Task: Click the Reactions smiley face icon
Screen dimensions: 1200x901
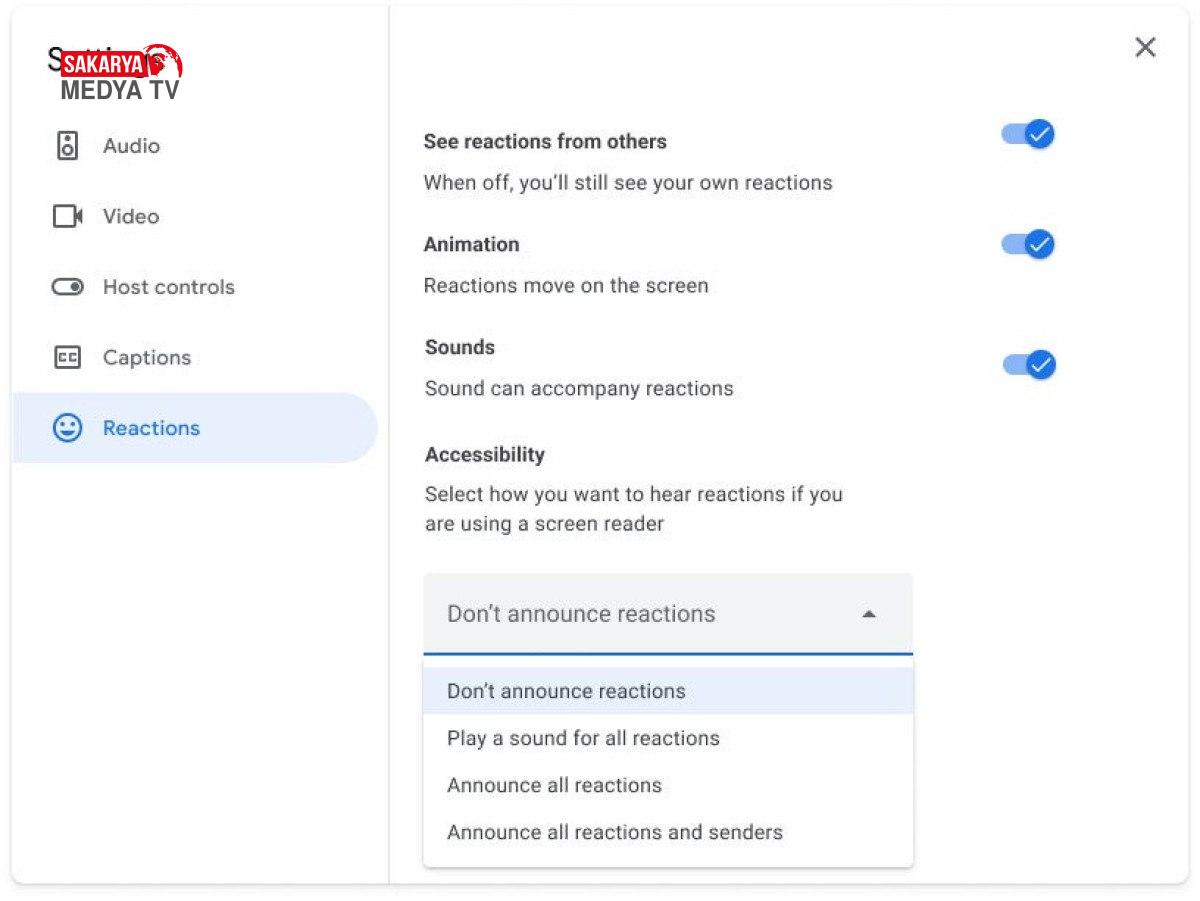Action: point(67,428)
